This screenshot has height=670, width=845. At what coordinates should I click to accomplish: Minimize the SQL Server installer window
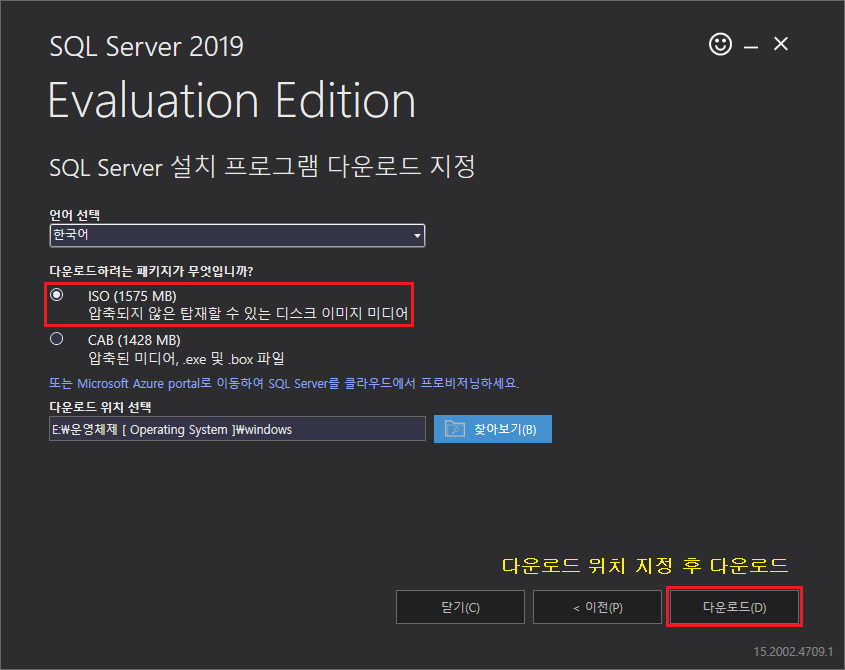[751, 47]
